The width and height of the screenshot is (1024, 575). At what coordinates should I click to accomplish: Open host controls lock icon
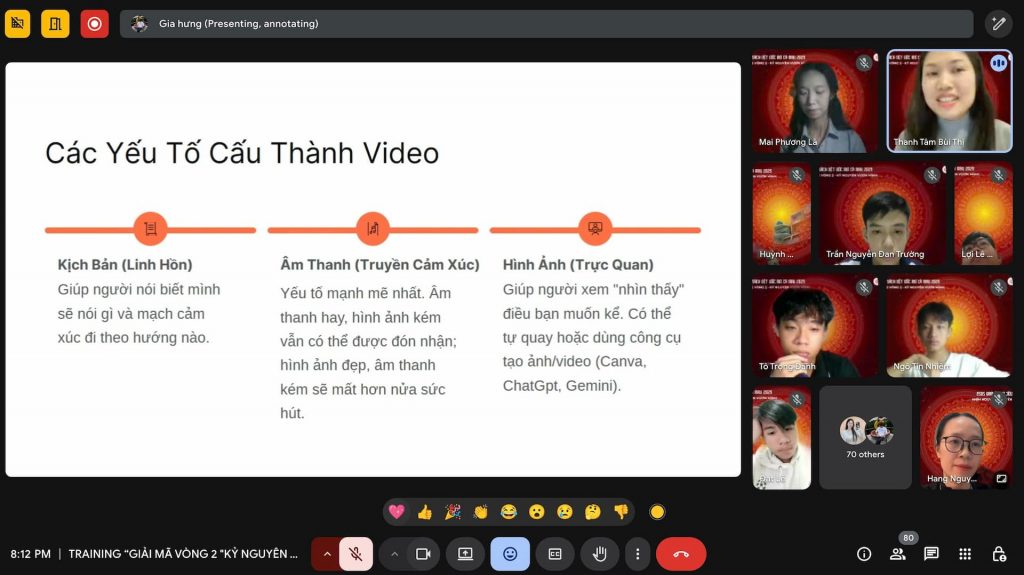[998, 554]
